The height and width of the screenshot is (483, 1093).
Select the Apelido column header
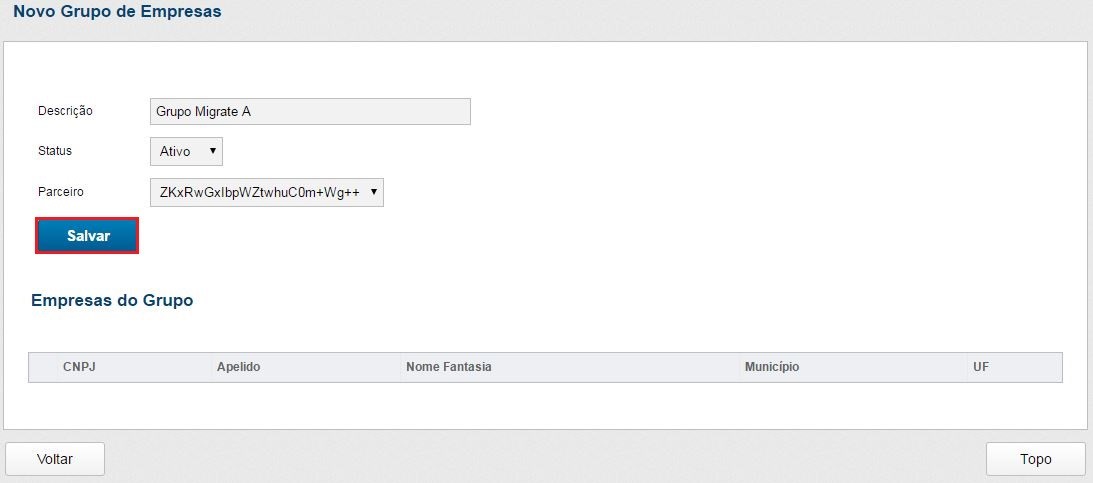(238, 367)
